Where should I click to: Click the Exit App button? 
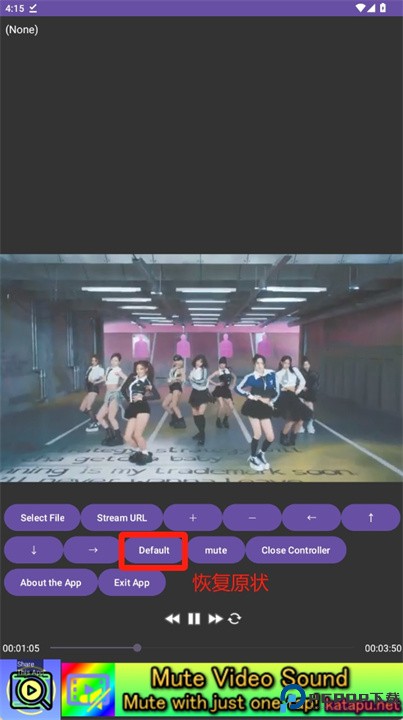(x=132, y=582)
